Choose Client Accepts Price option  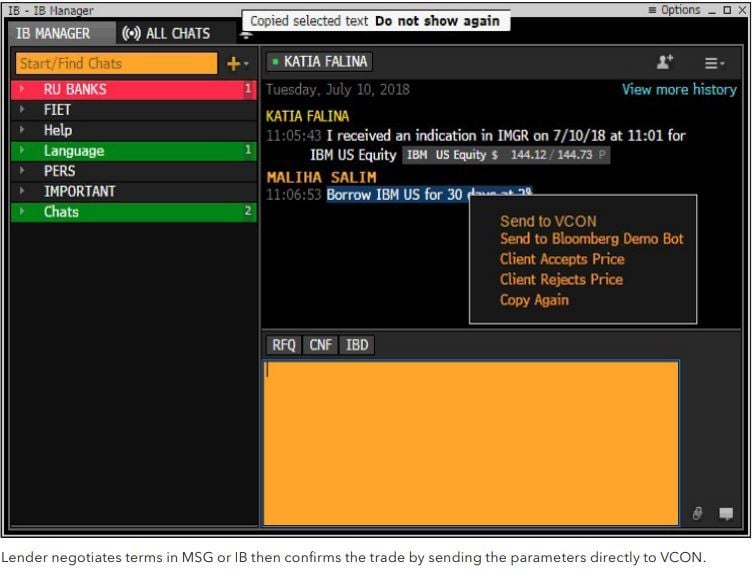(x=562, y=259)
